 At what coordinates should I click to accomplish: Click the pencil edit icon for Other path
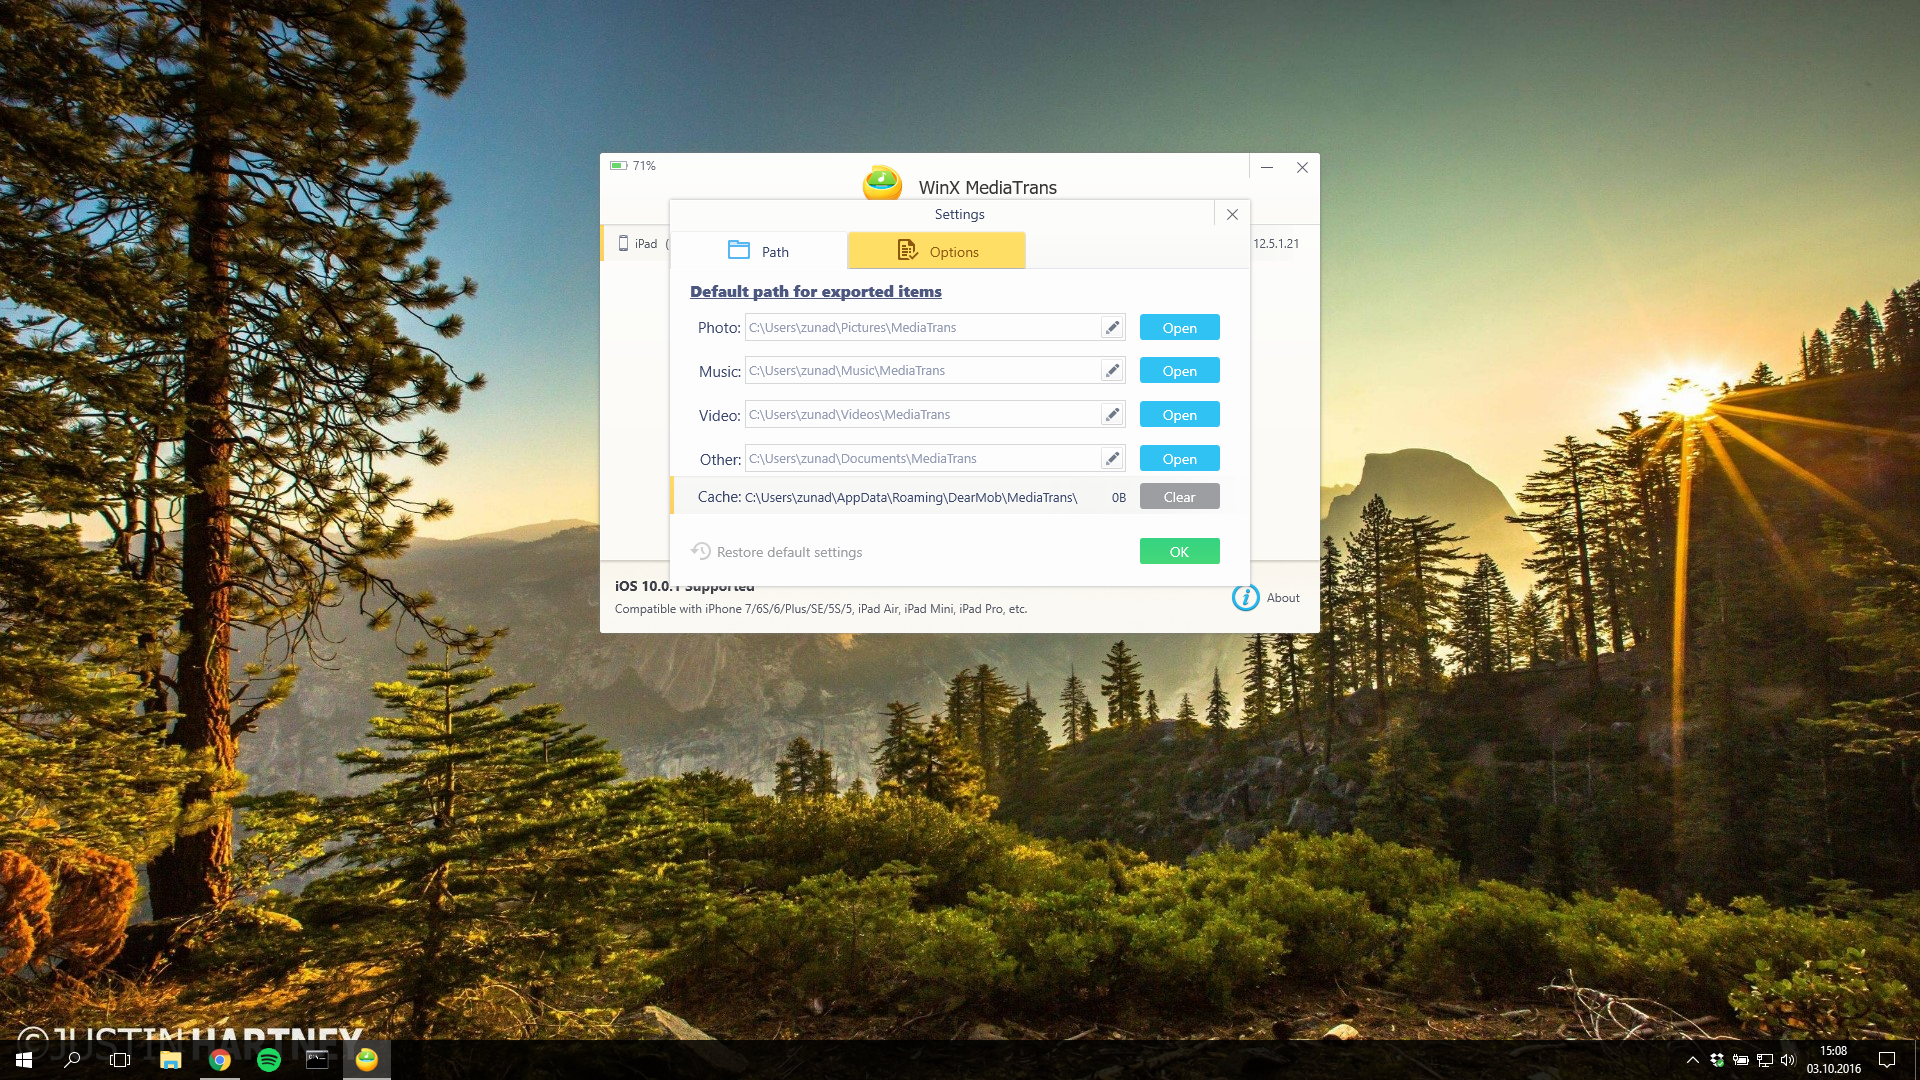coord(1112,459)
